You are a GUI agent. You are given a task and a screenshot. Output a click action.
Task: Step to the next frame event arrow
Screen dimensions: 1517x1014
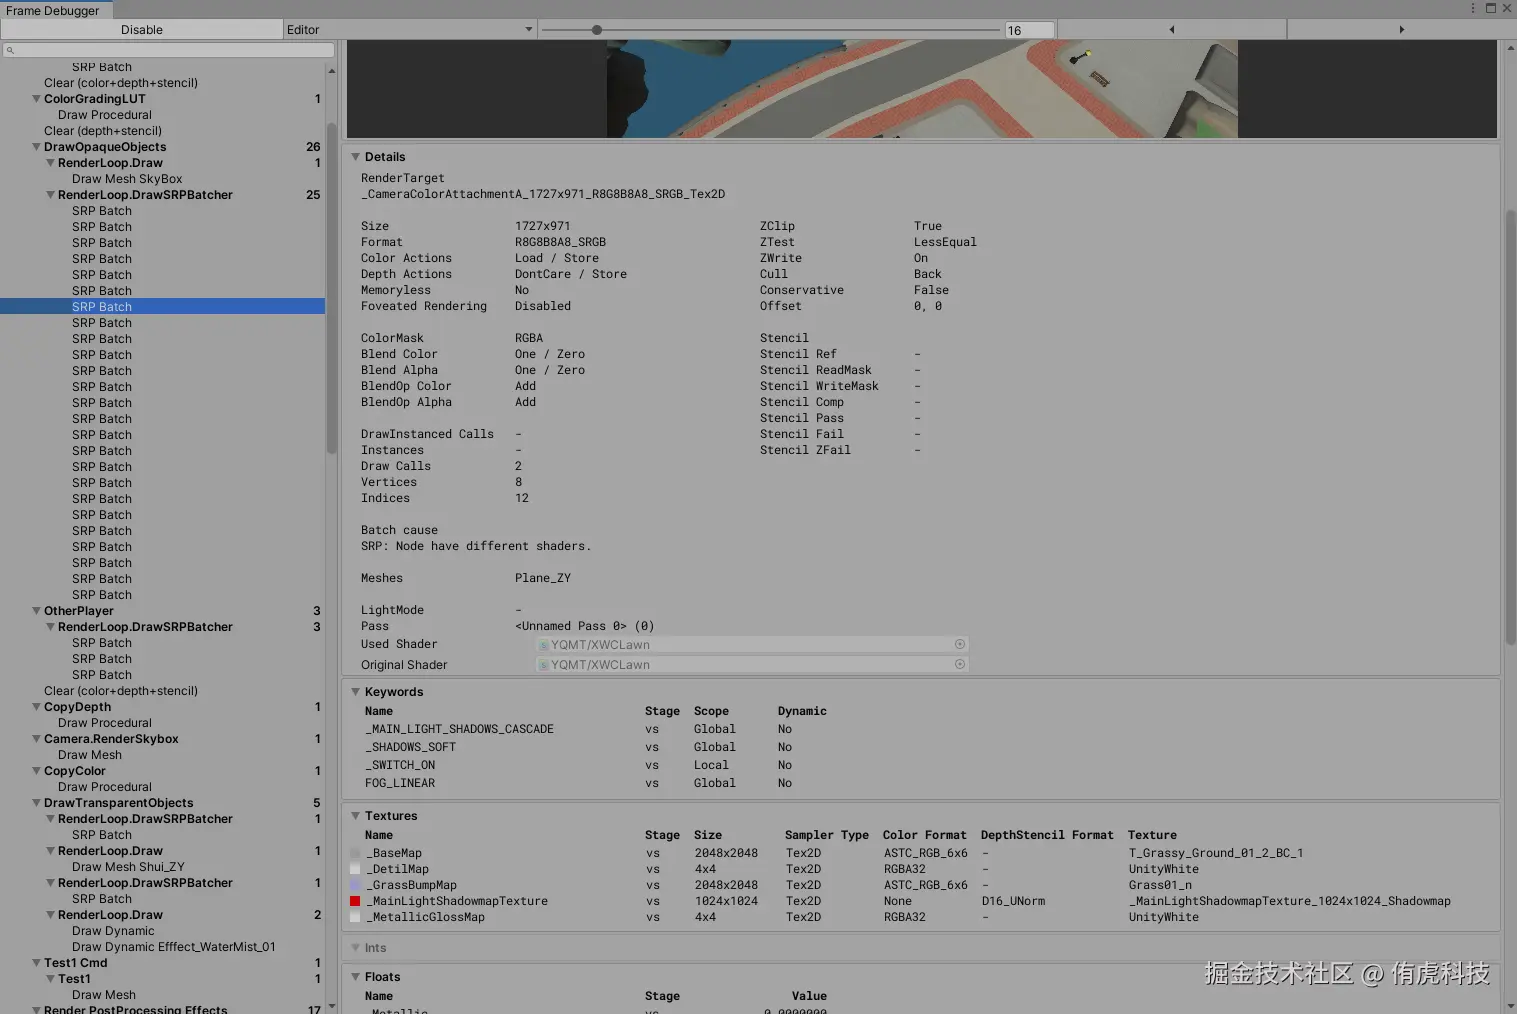coord(1401,30)
